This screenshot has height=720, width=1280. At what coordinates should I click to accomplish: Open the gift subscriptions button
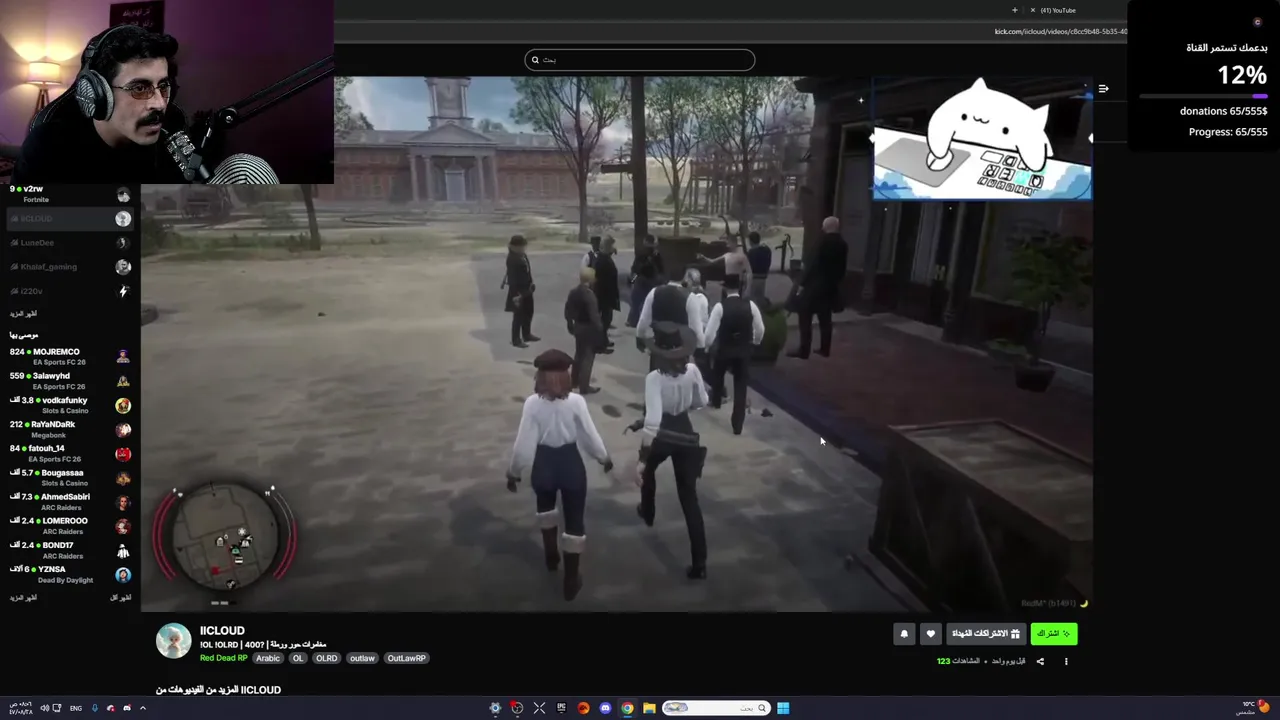(985, 633)
